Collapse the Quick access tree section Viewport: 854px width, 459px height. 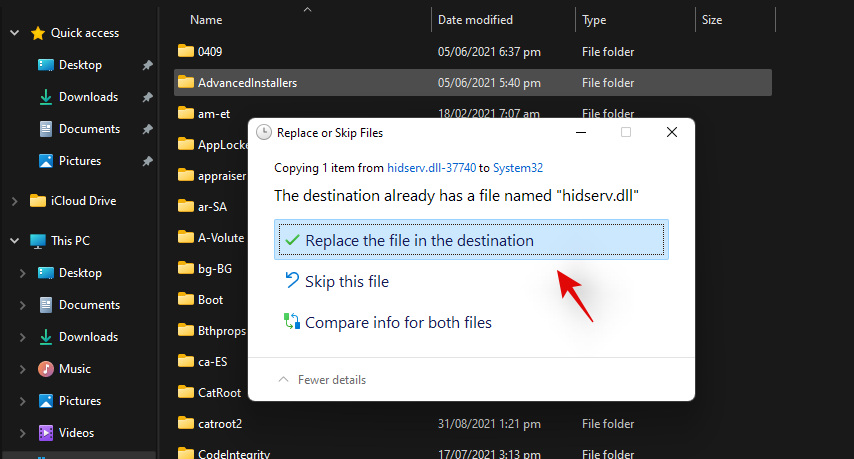(14, 33)
